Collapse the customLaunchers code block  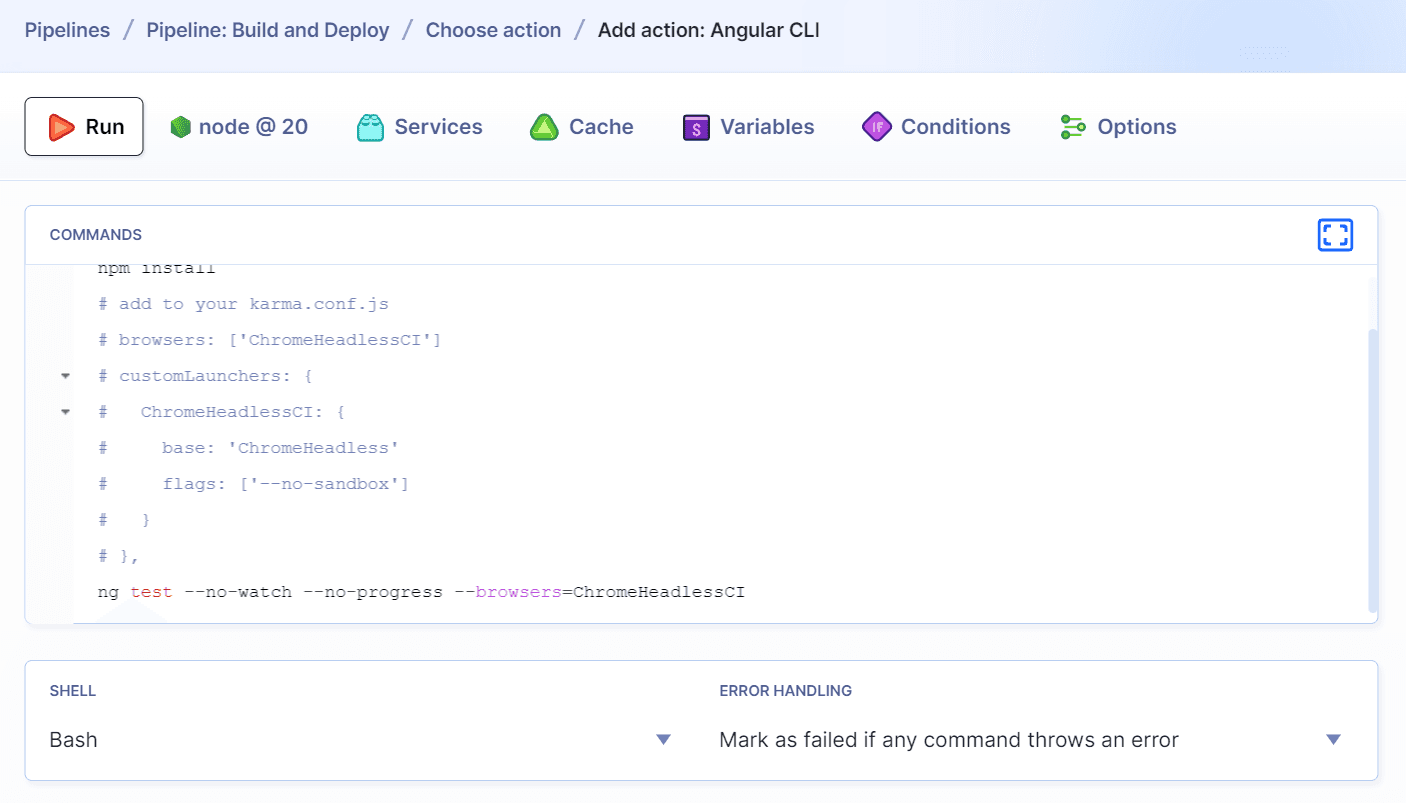click(x=65, y=375)
